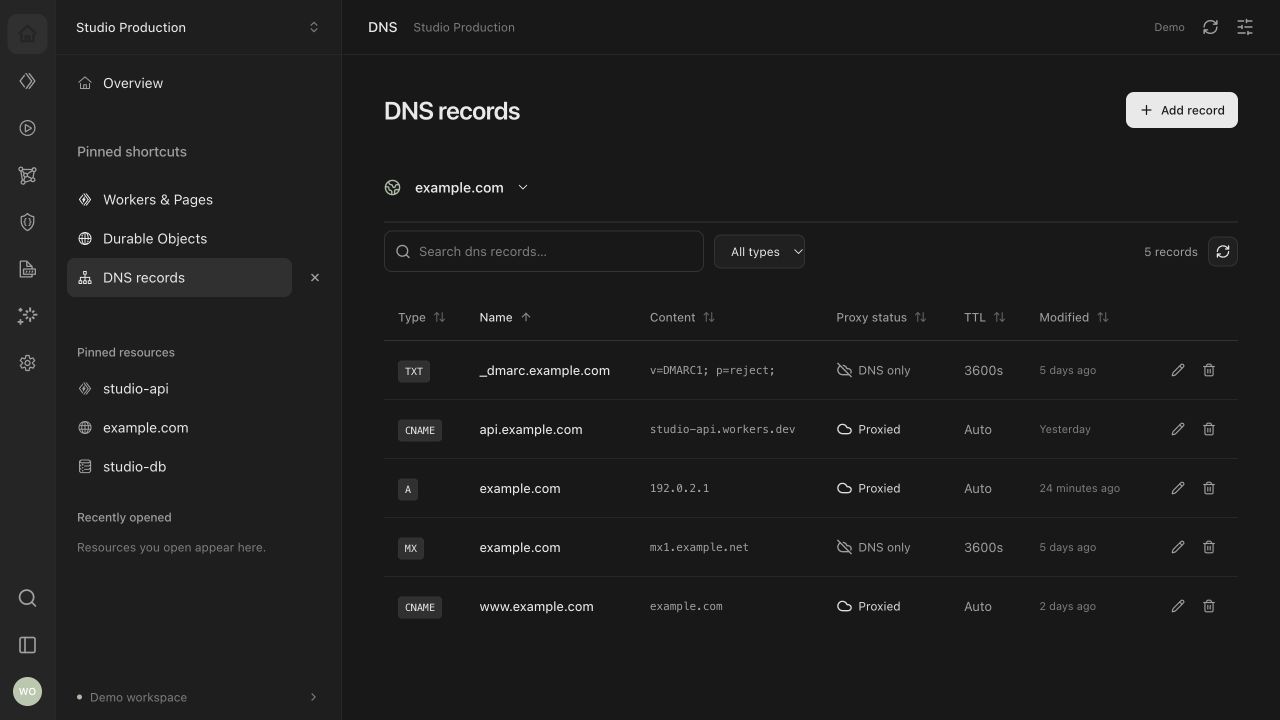Delete the api.example.com CNAME record

coord(1209,429)
